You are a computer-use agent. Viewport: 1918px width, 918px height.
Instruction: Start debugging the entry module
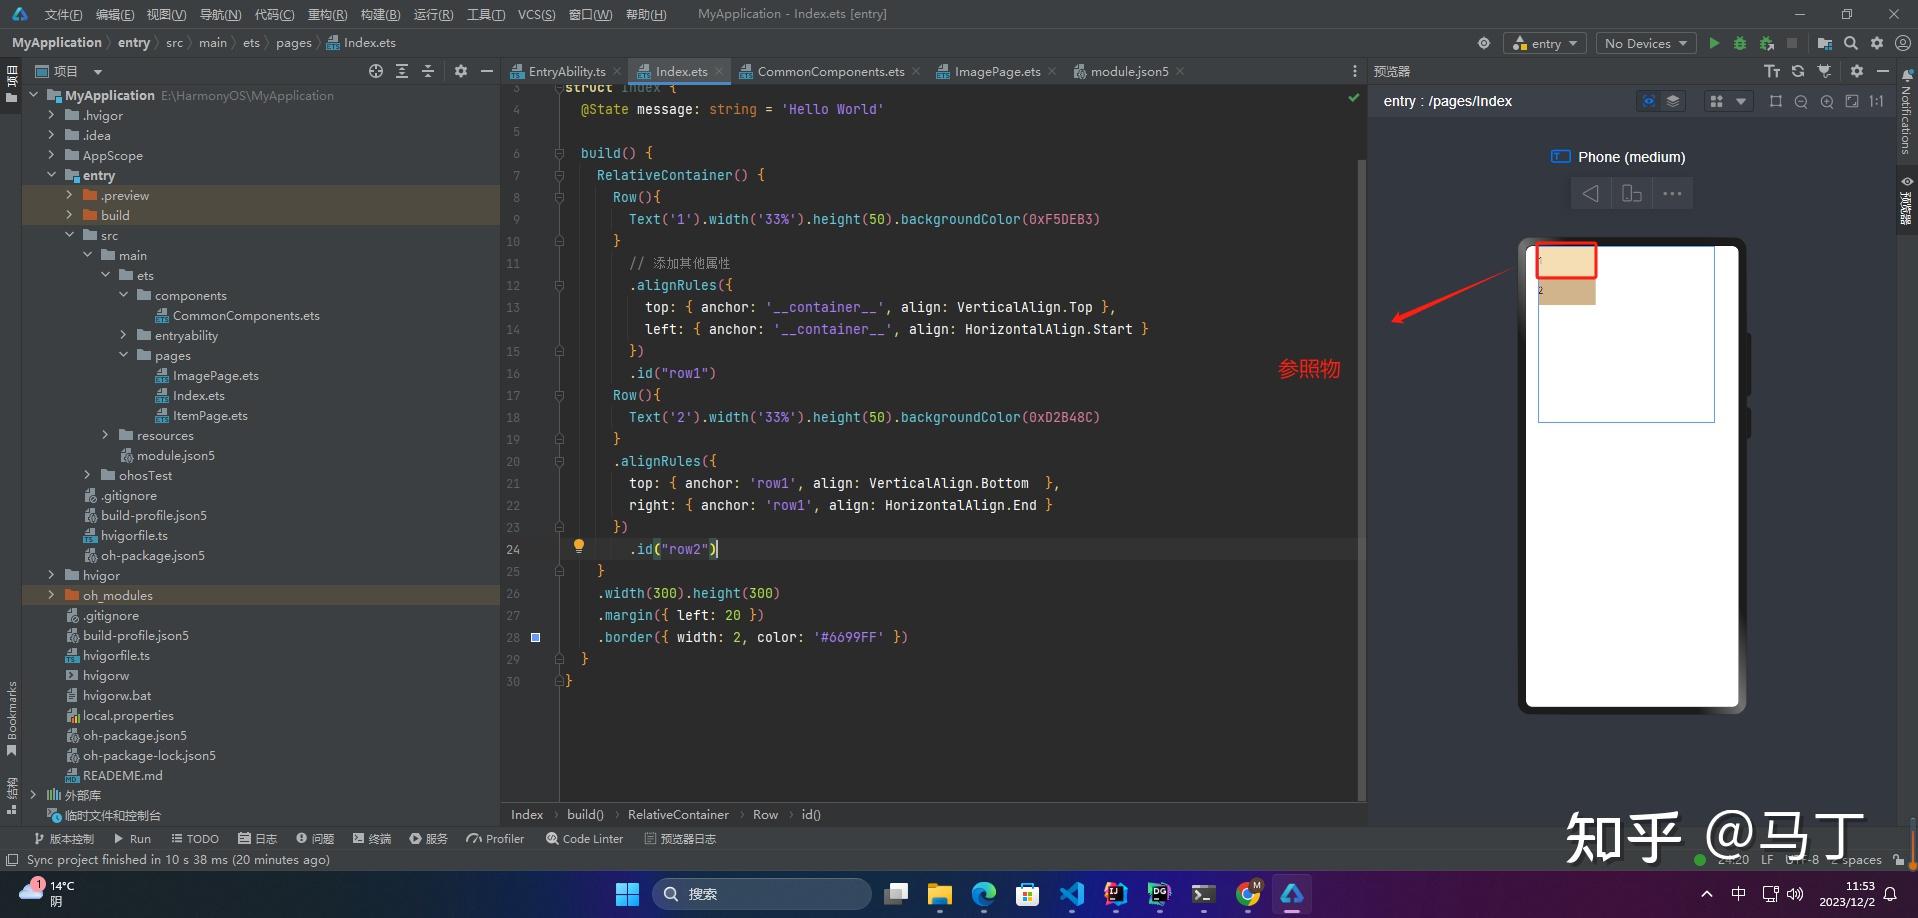pyautogui.click(x=1740, y=43)
